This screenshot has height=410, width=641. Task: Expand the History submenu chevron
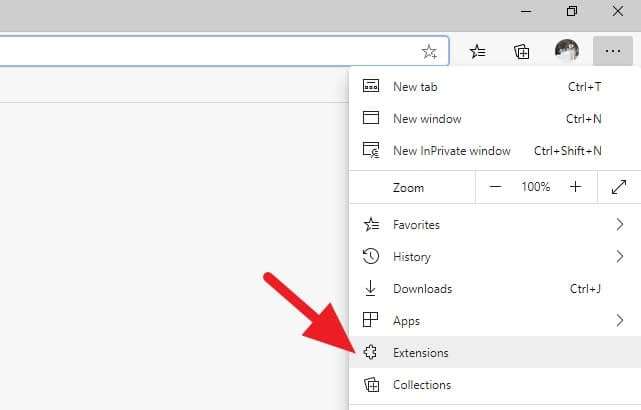coord(620,256)
